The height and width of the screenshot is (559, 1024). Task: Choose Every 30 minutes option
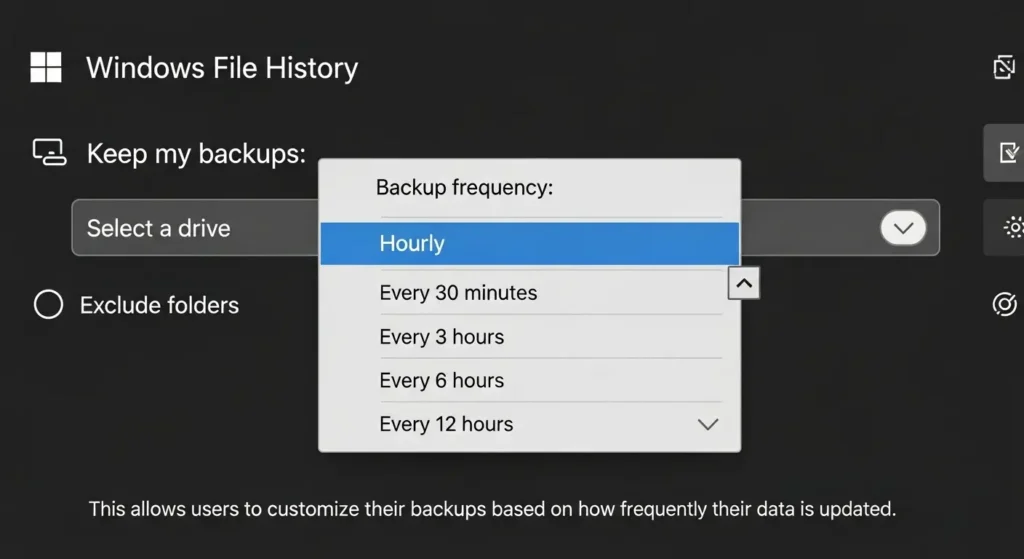tap(530, 293)
